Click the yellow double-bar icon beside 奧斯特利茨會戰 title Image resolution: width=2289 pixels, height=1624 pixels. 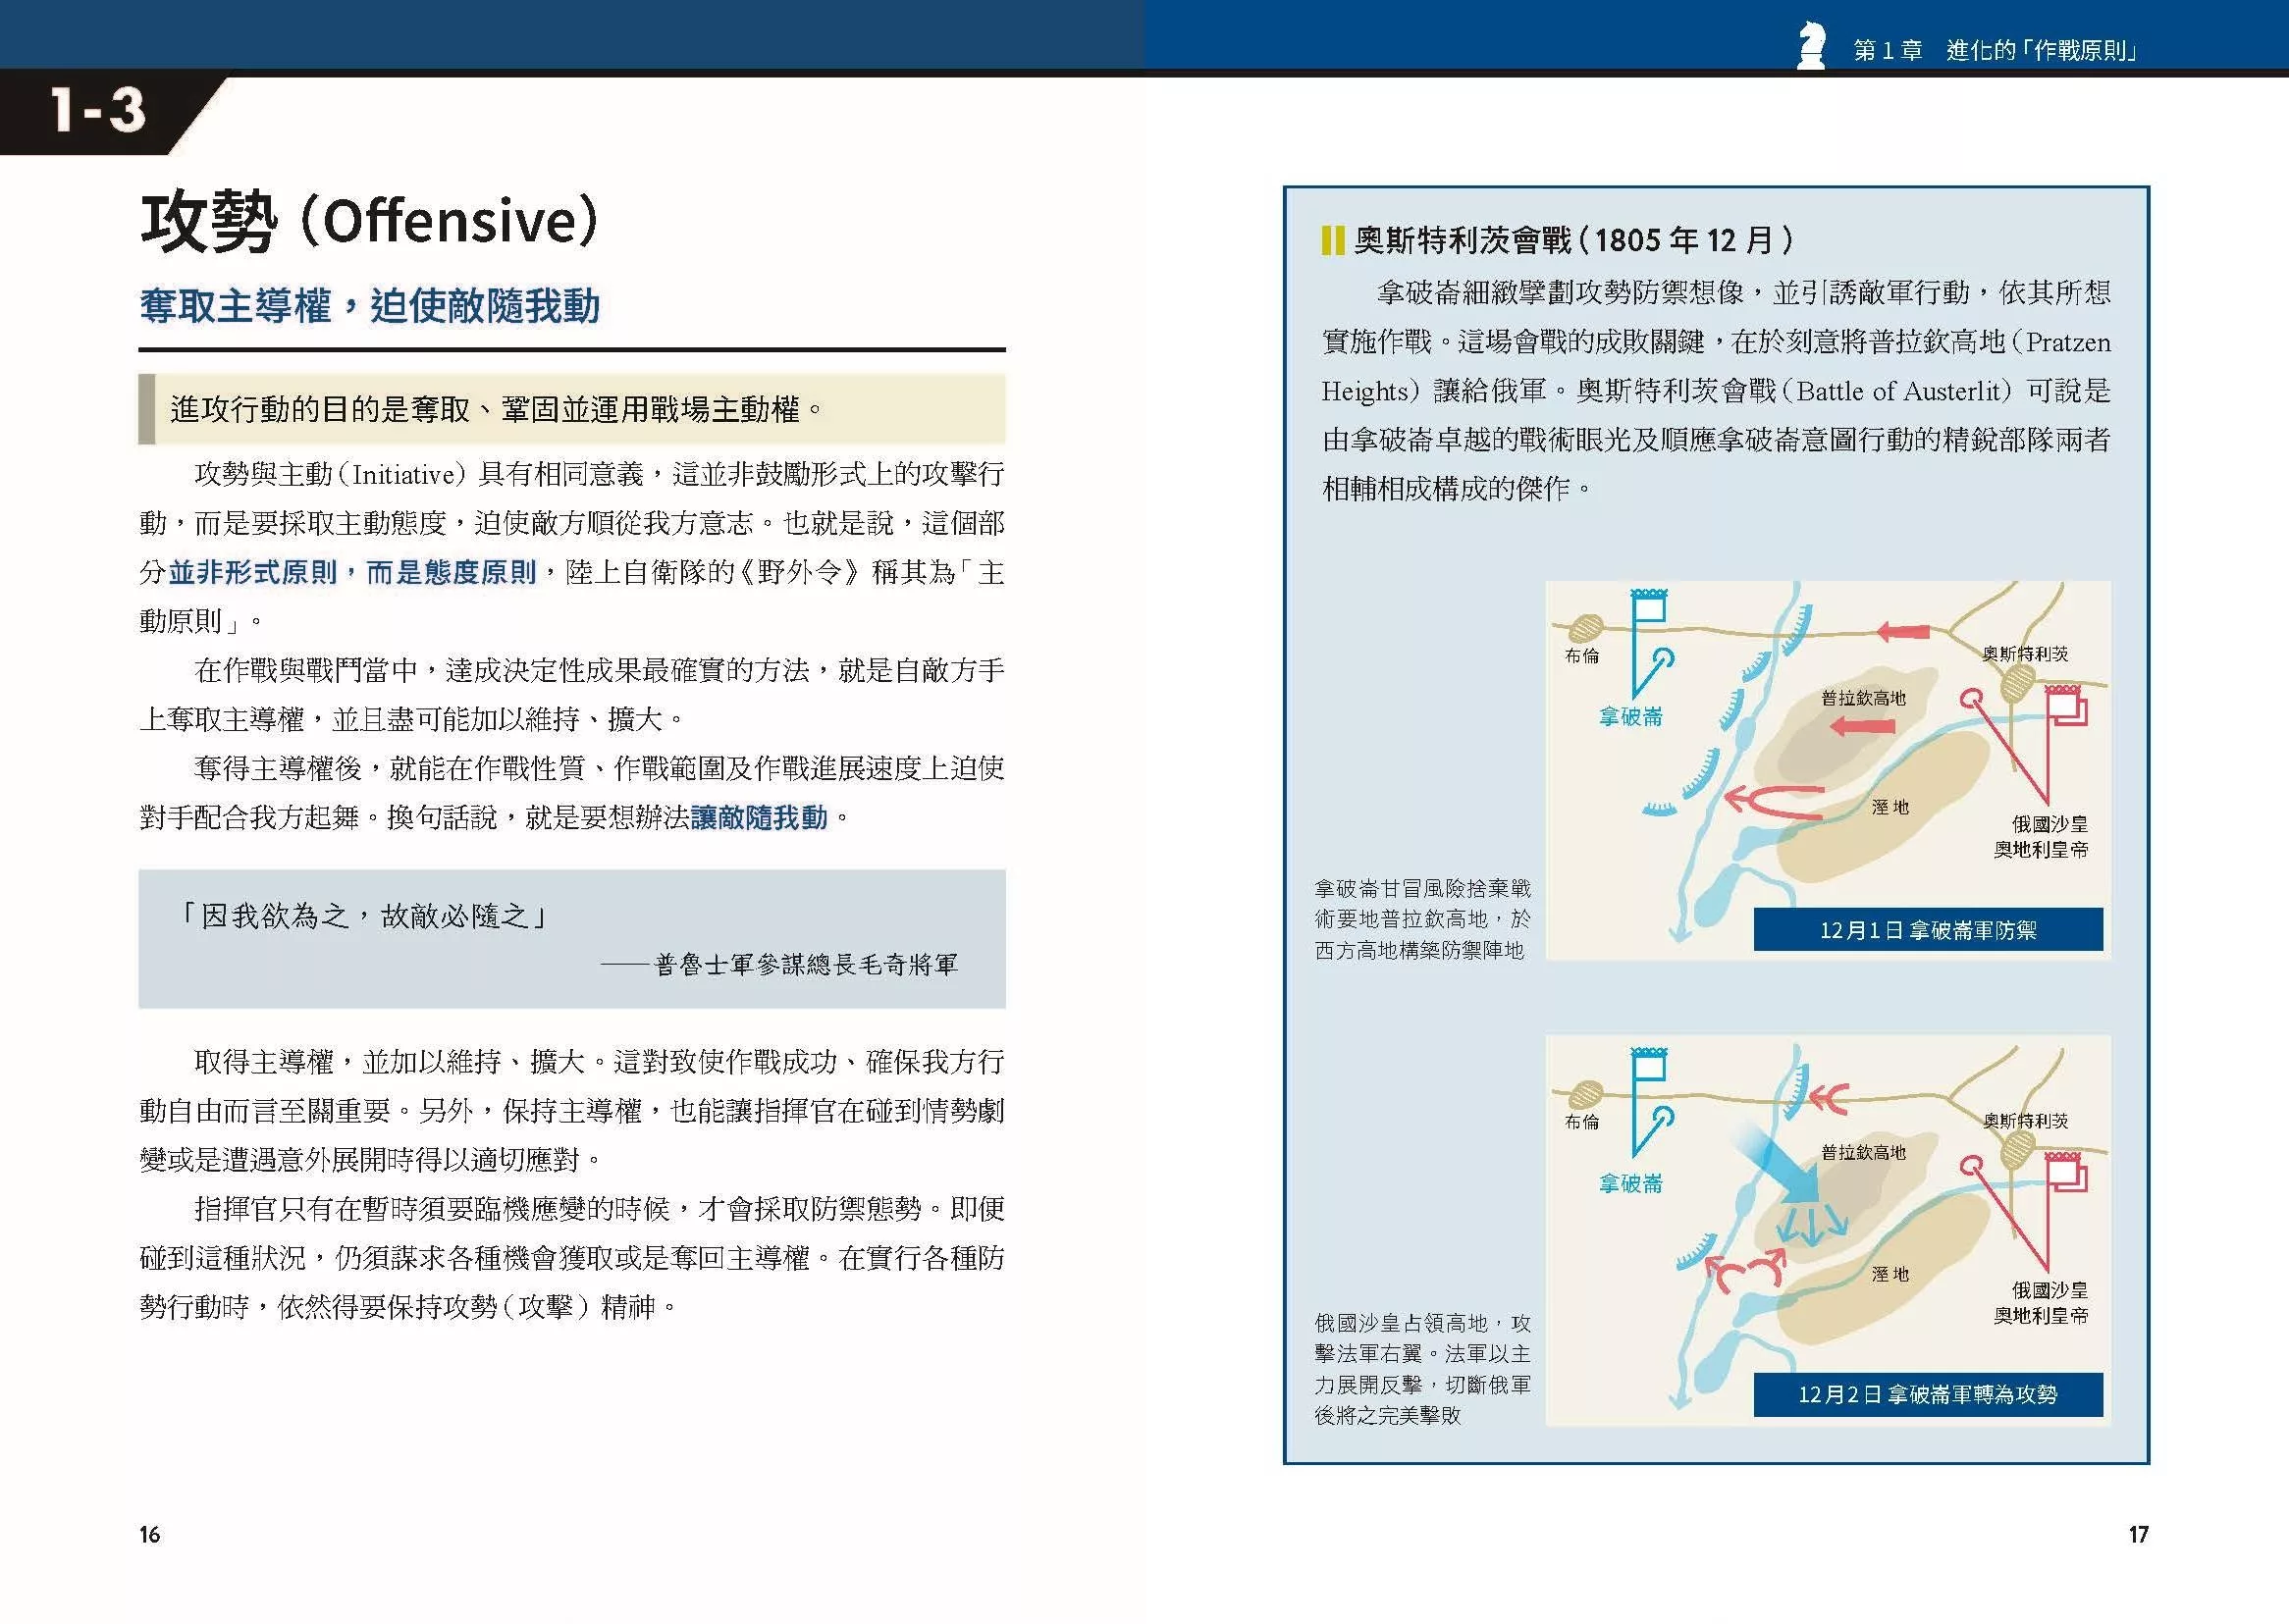click(x=1332, y=240)
